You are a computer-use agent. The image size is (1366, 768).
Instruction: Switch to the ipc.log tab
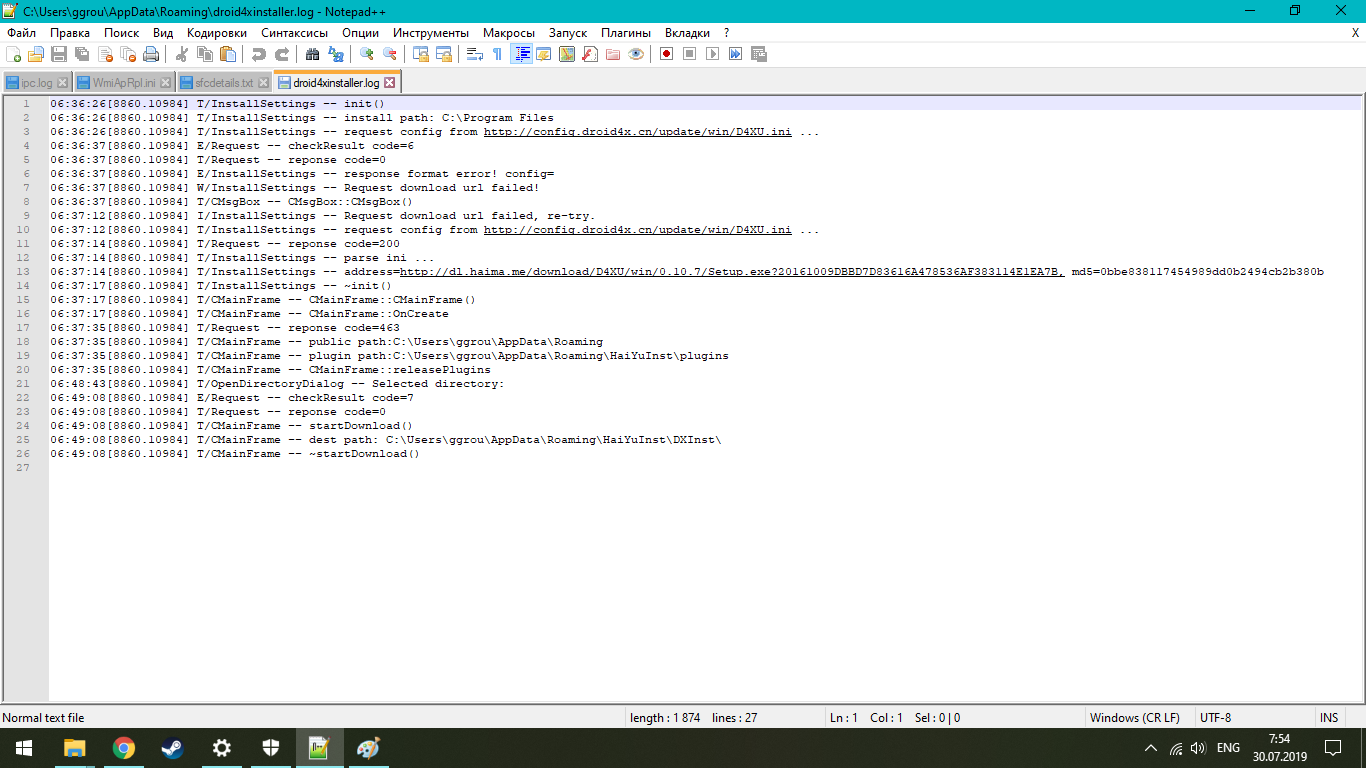click(x=36, y=83)
